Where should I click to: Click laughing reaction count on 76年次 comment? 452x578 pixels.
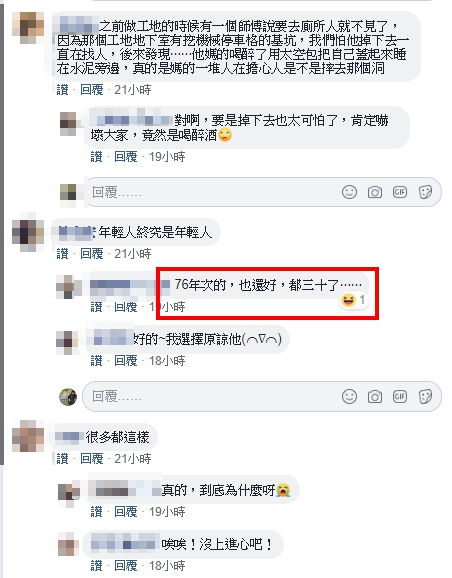[354, 300]
